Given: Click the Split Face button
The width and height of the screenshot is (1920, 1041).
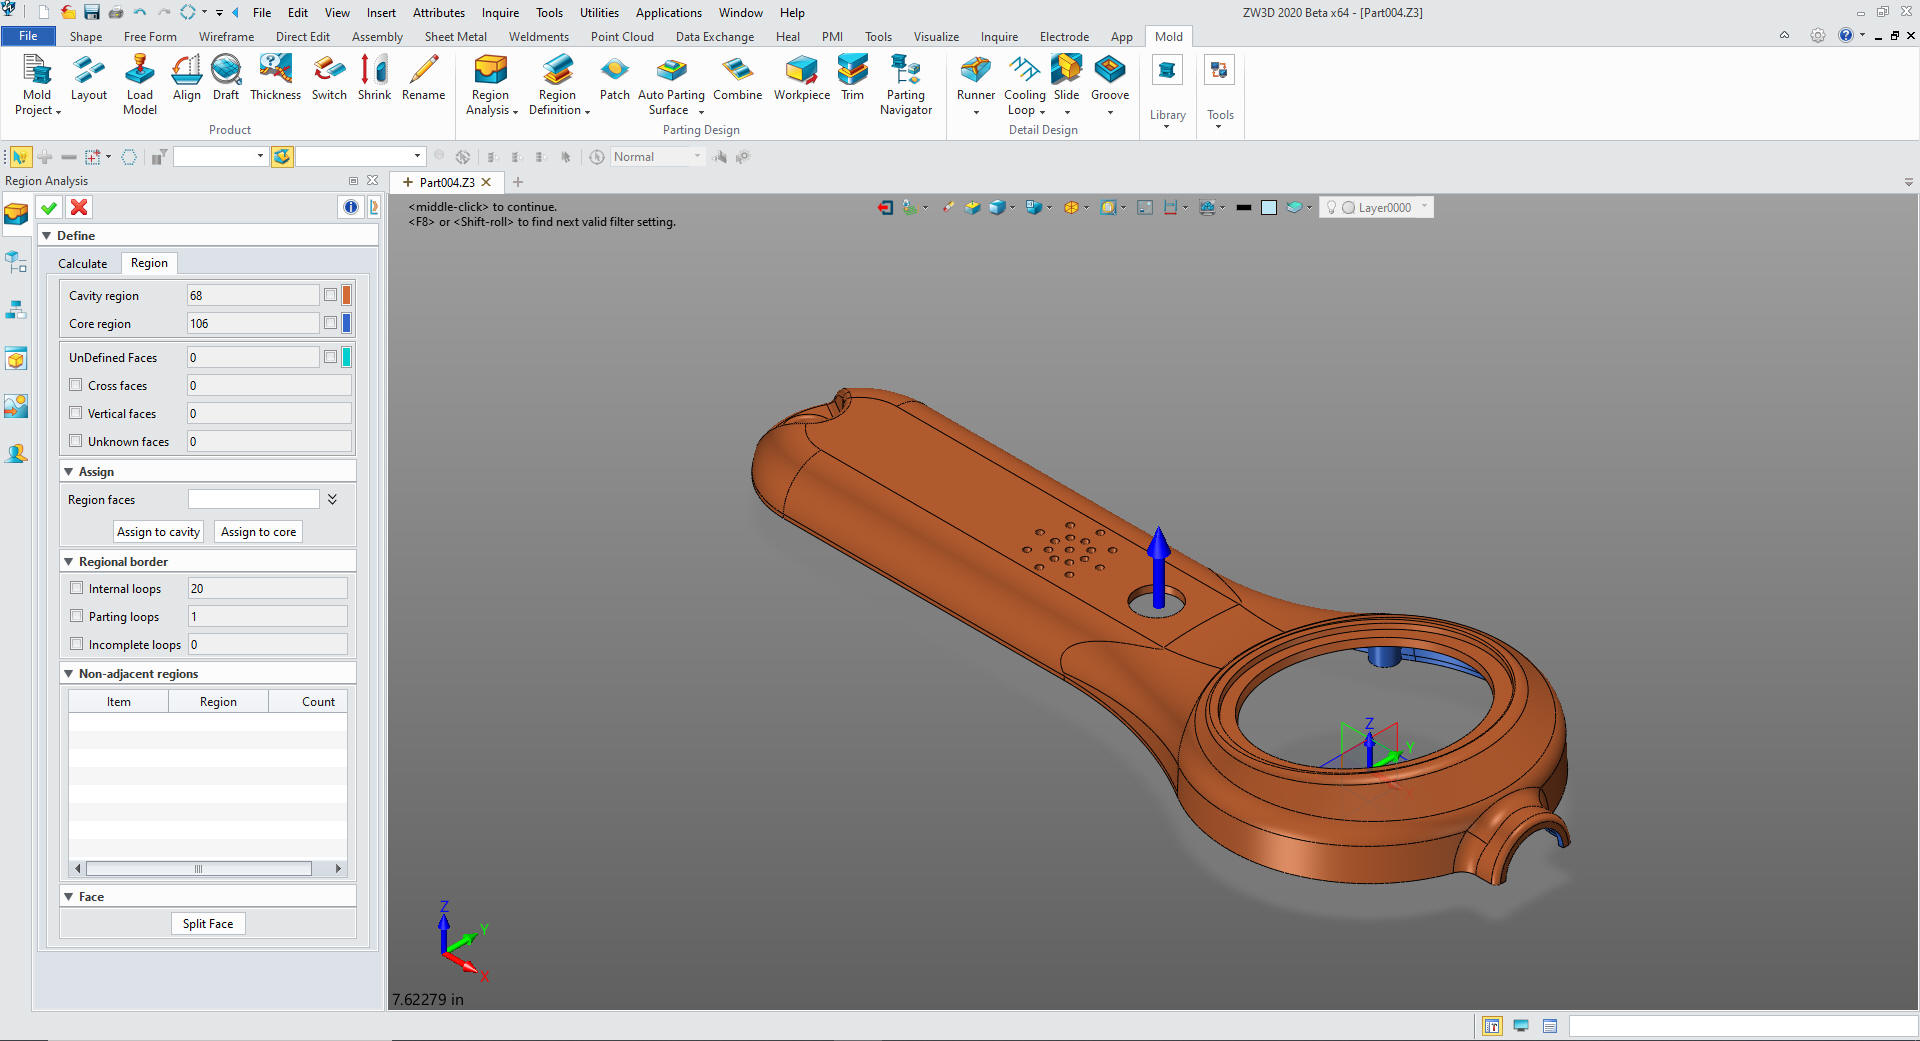Looking at the screenshot, I should (208, 924).
